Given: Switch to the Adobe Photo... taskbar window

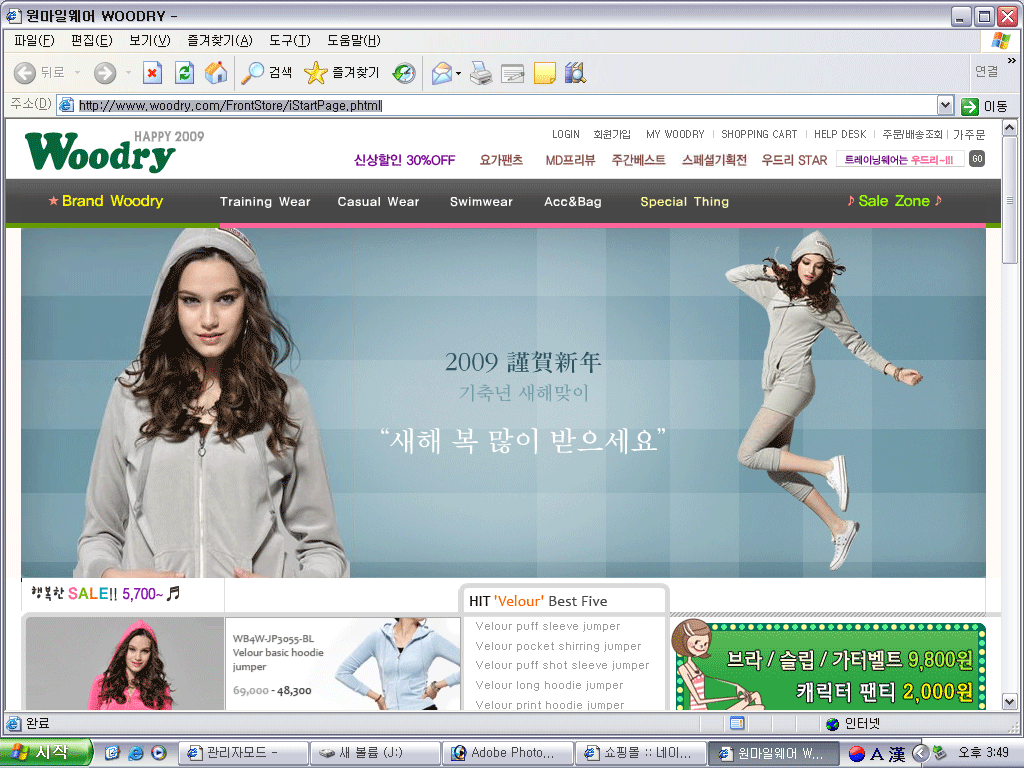Looking at the screenshot, I should [508, 753].
